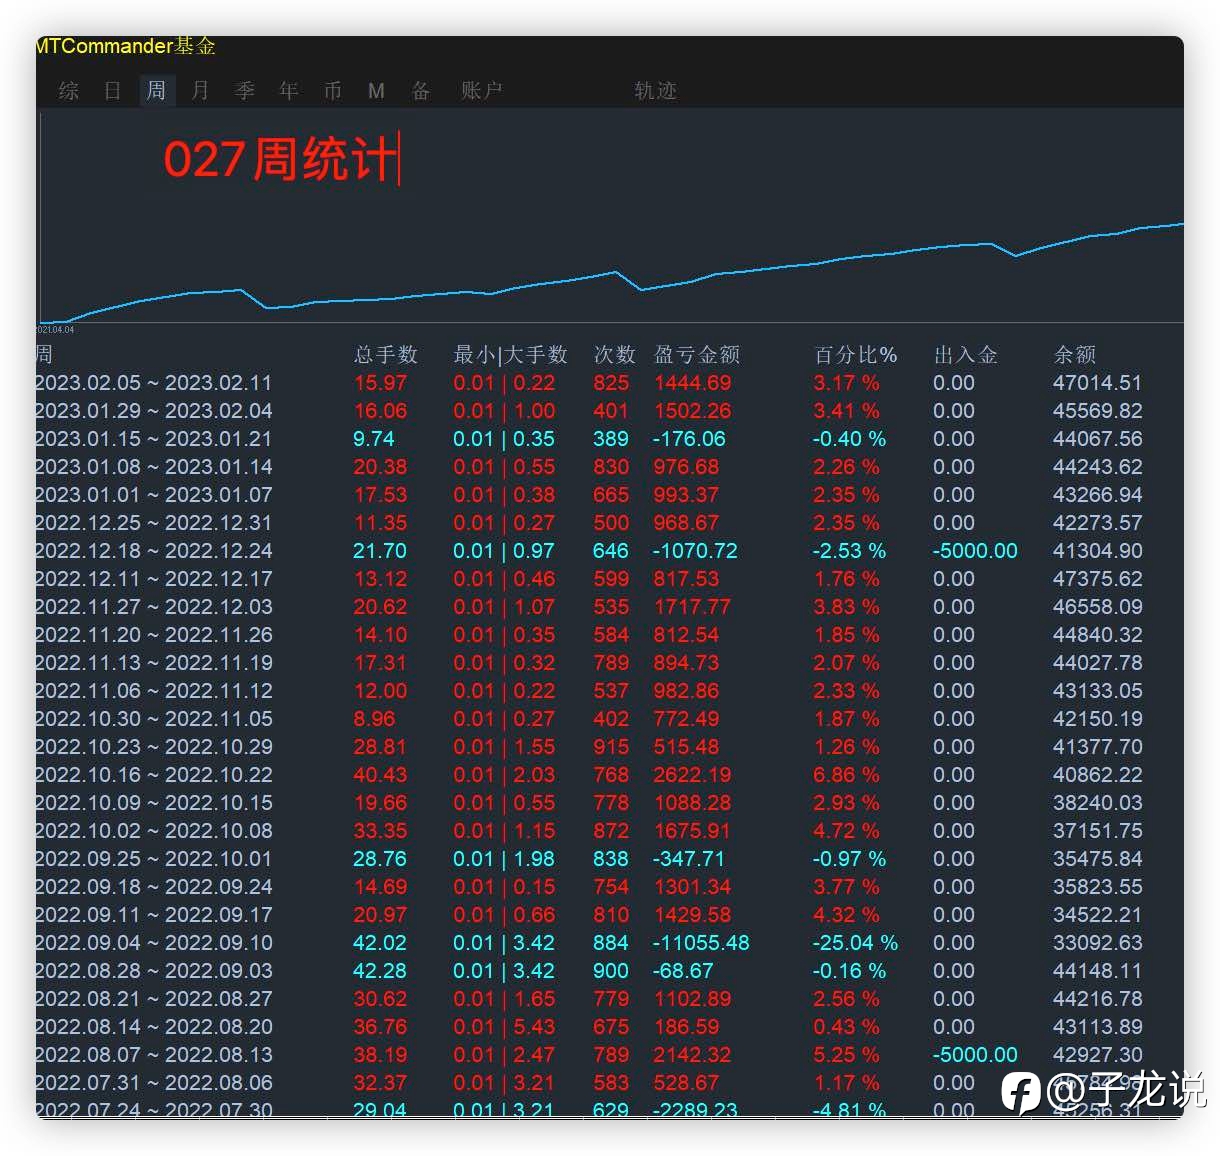
Task: Switch to the 备 tab
Action: [x=421, y=91]
